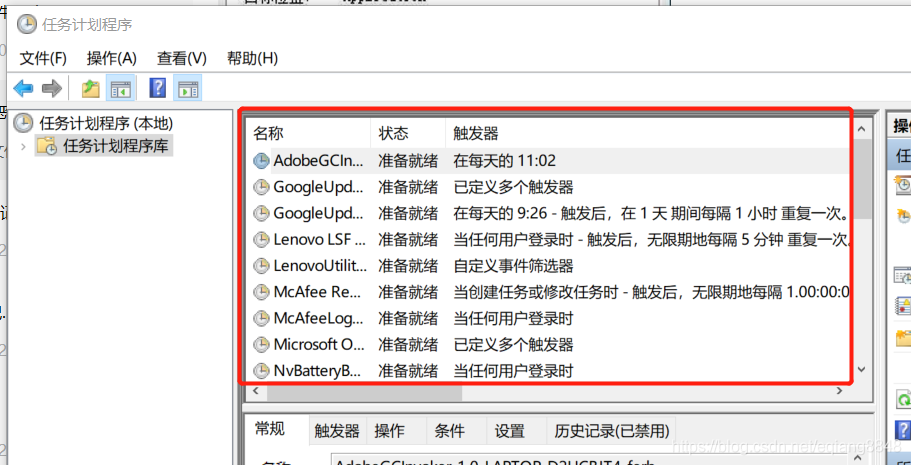The width and height of the screenshot is (911, 465).
Task: Sort by the 状态 column header
Action: (408, 134)
